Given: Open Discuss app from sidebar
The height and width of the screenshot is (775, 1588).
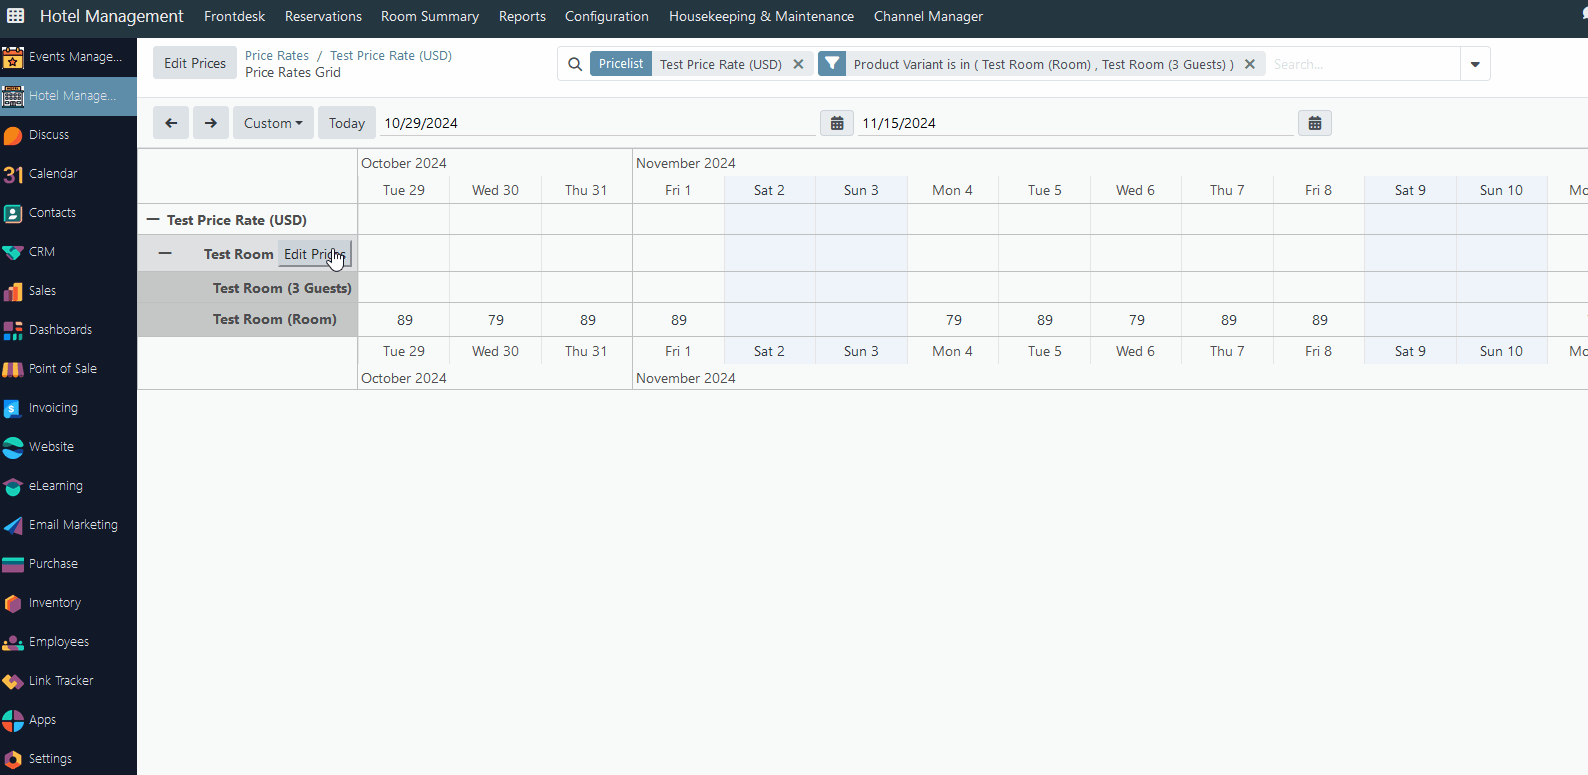Looking at the screenshot, I should 48,135.
